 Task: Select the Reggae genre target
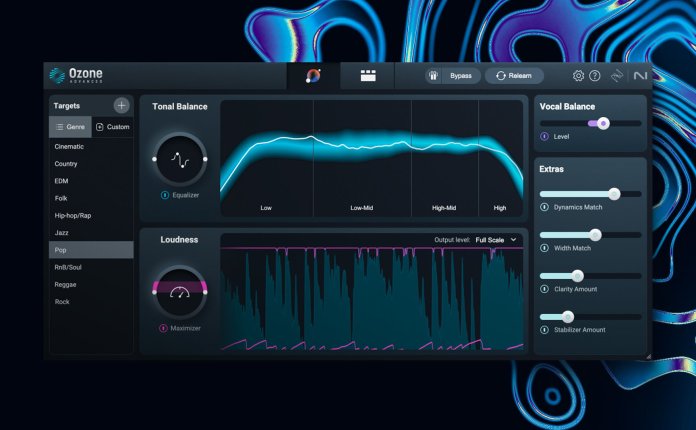[x=91, y=284]
